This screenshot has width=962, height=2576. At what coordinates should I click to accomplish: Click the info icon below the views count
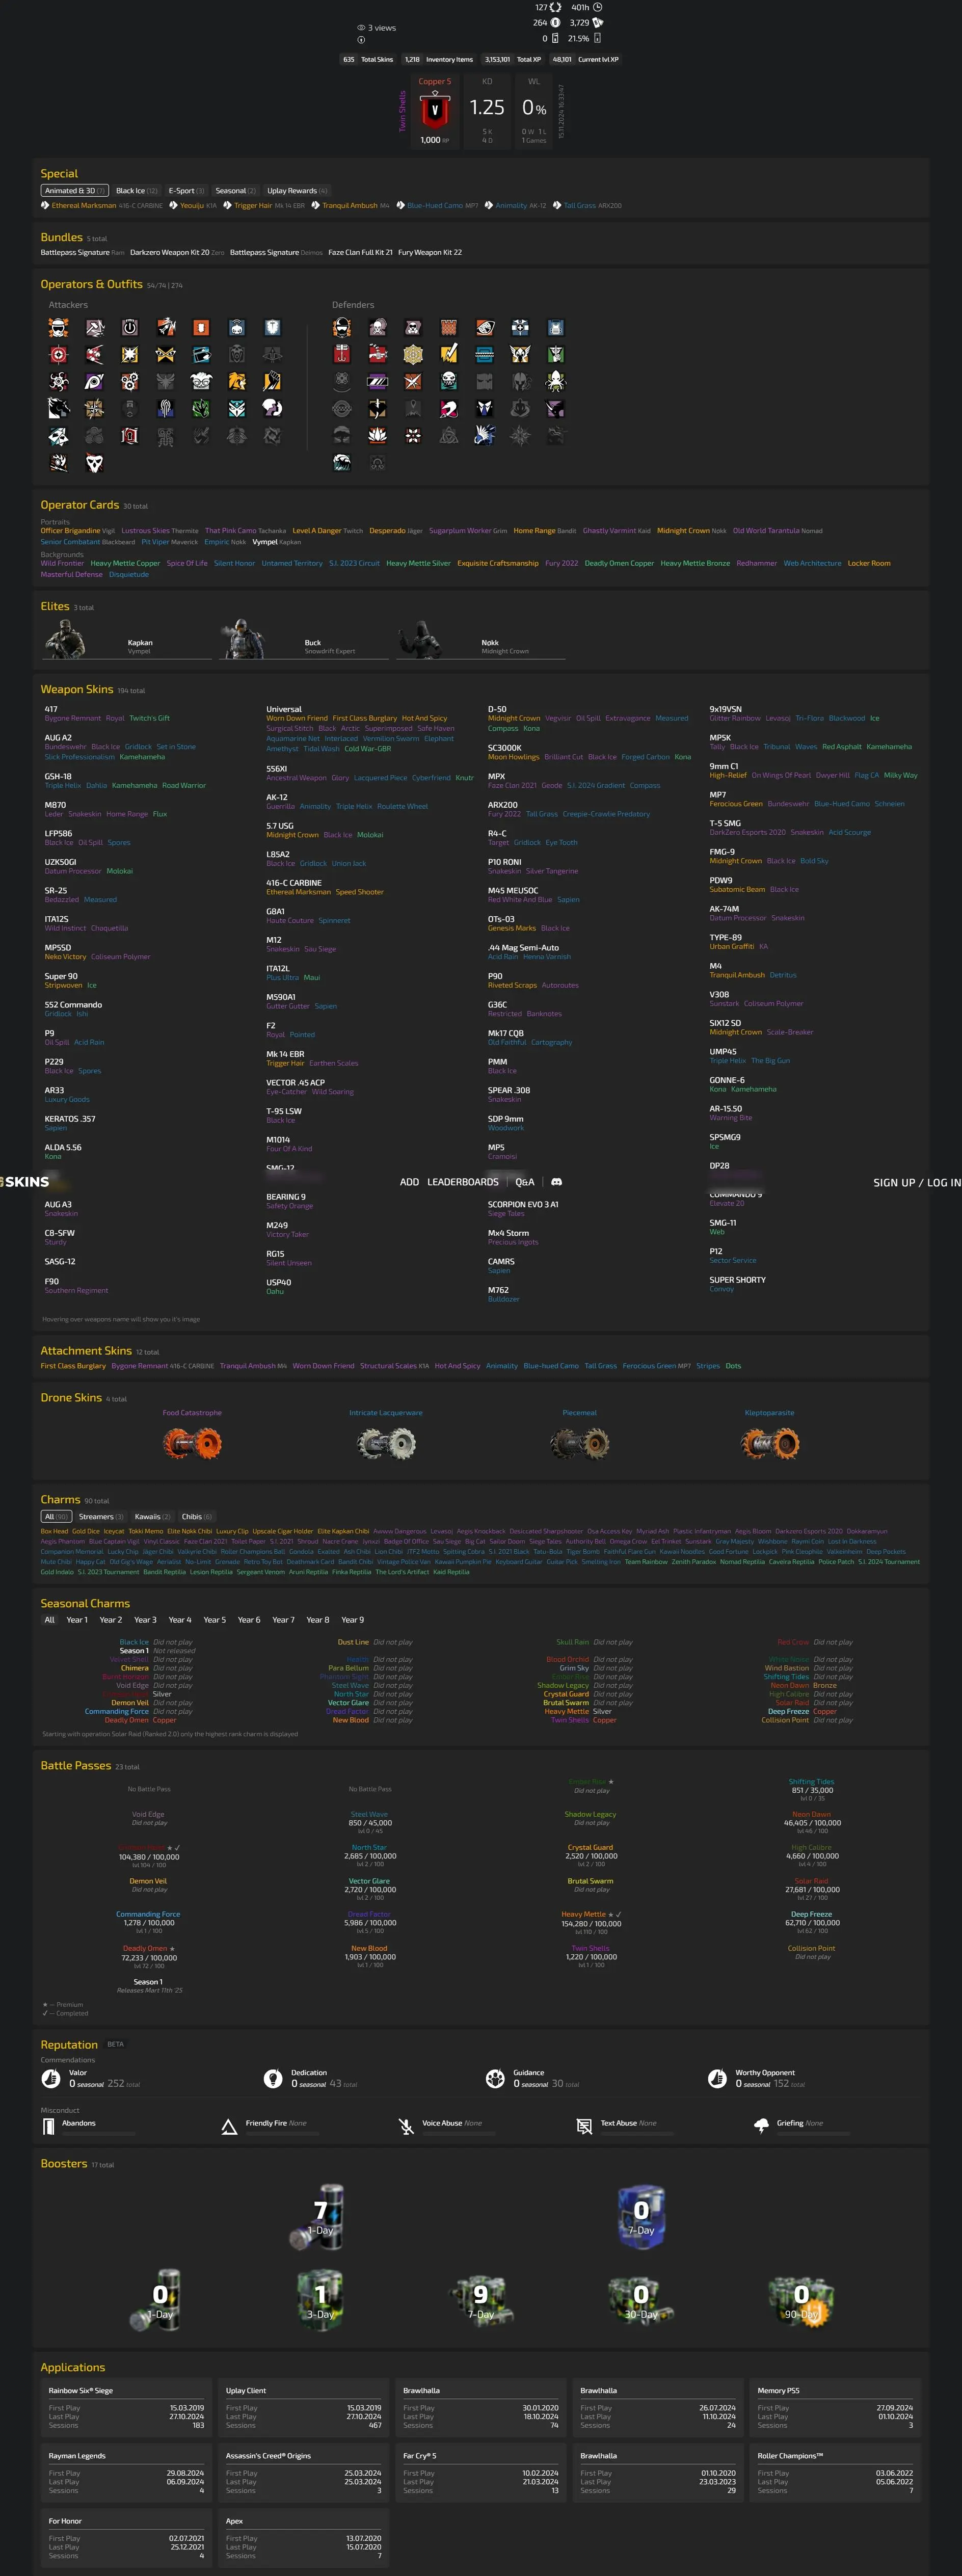click(x=361, y=40)
